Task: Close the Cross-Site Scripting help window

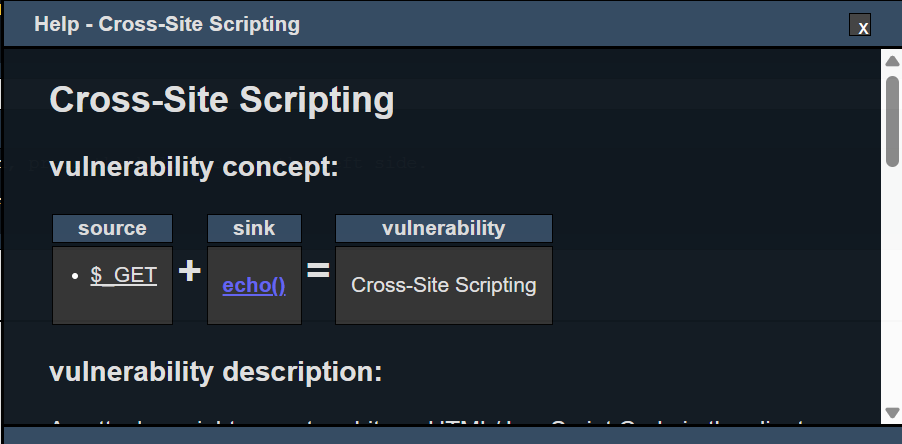Action: 860,26
